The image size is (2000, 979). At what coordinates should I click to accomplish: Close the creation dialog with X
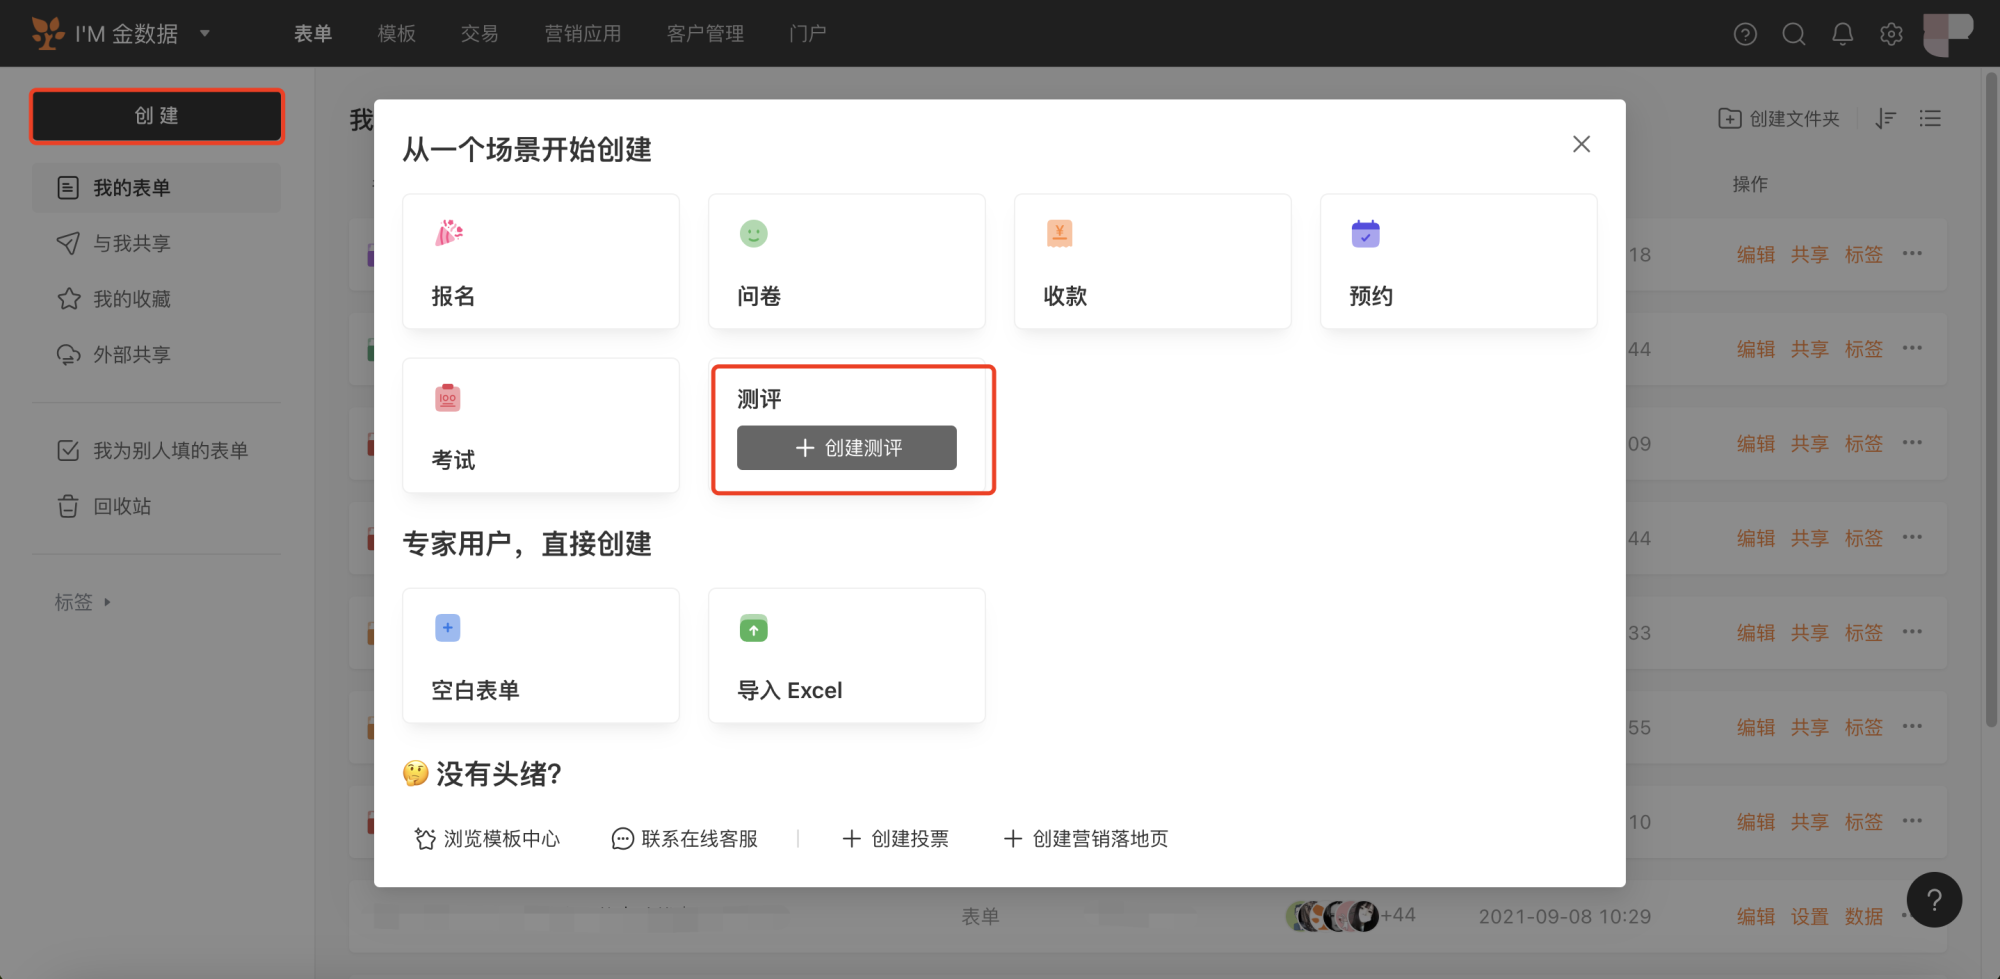coord(1581,144)
